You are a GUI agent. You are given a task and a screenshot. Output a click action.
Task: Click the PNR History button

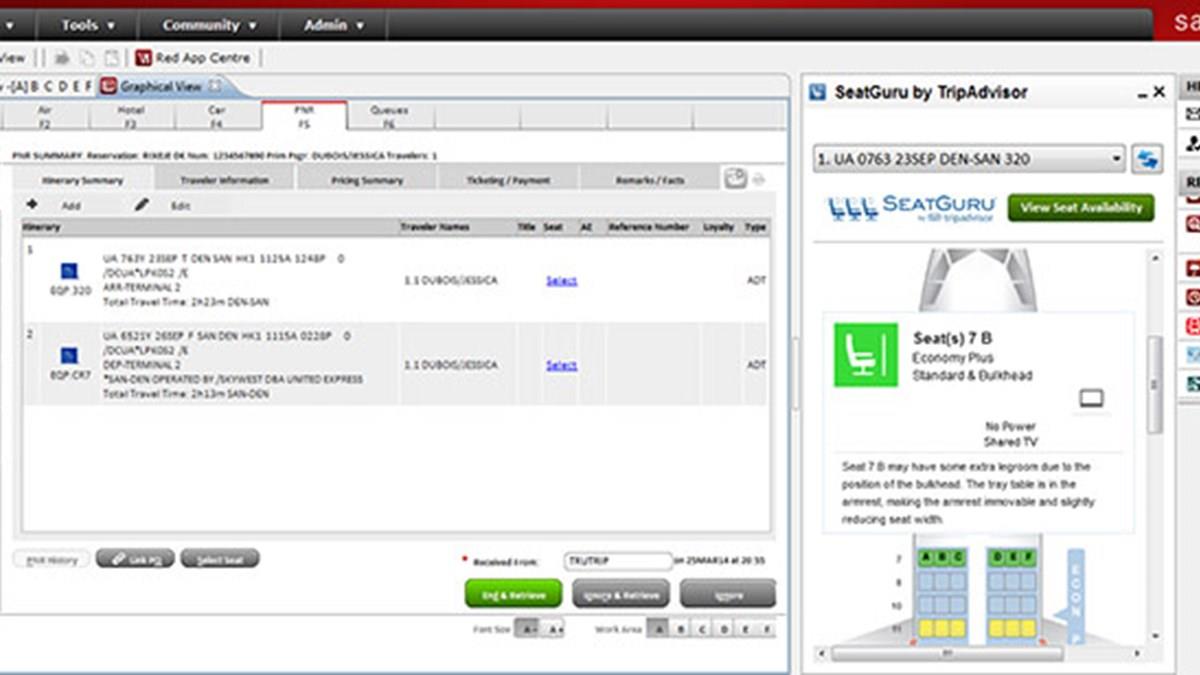coord(52,560)
